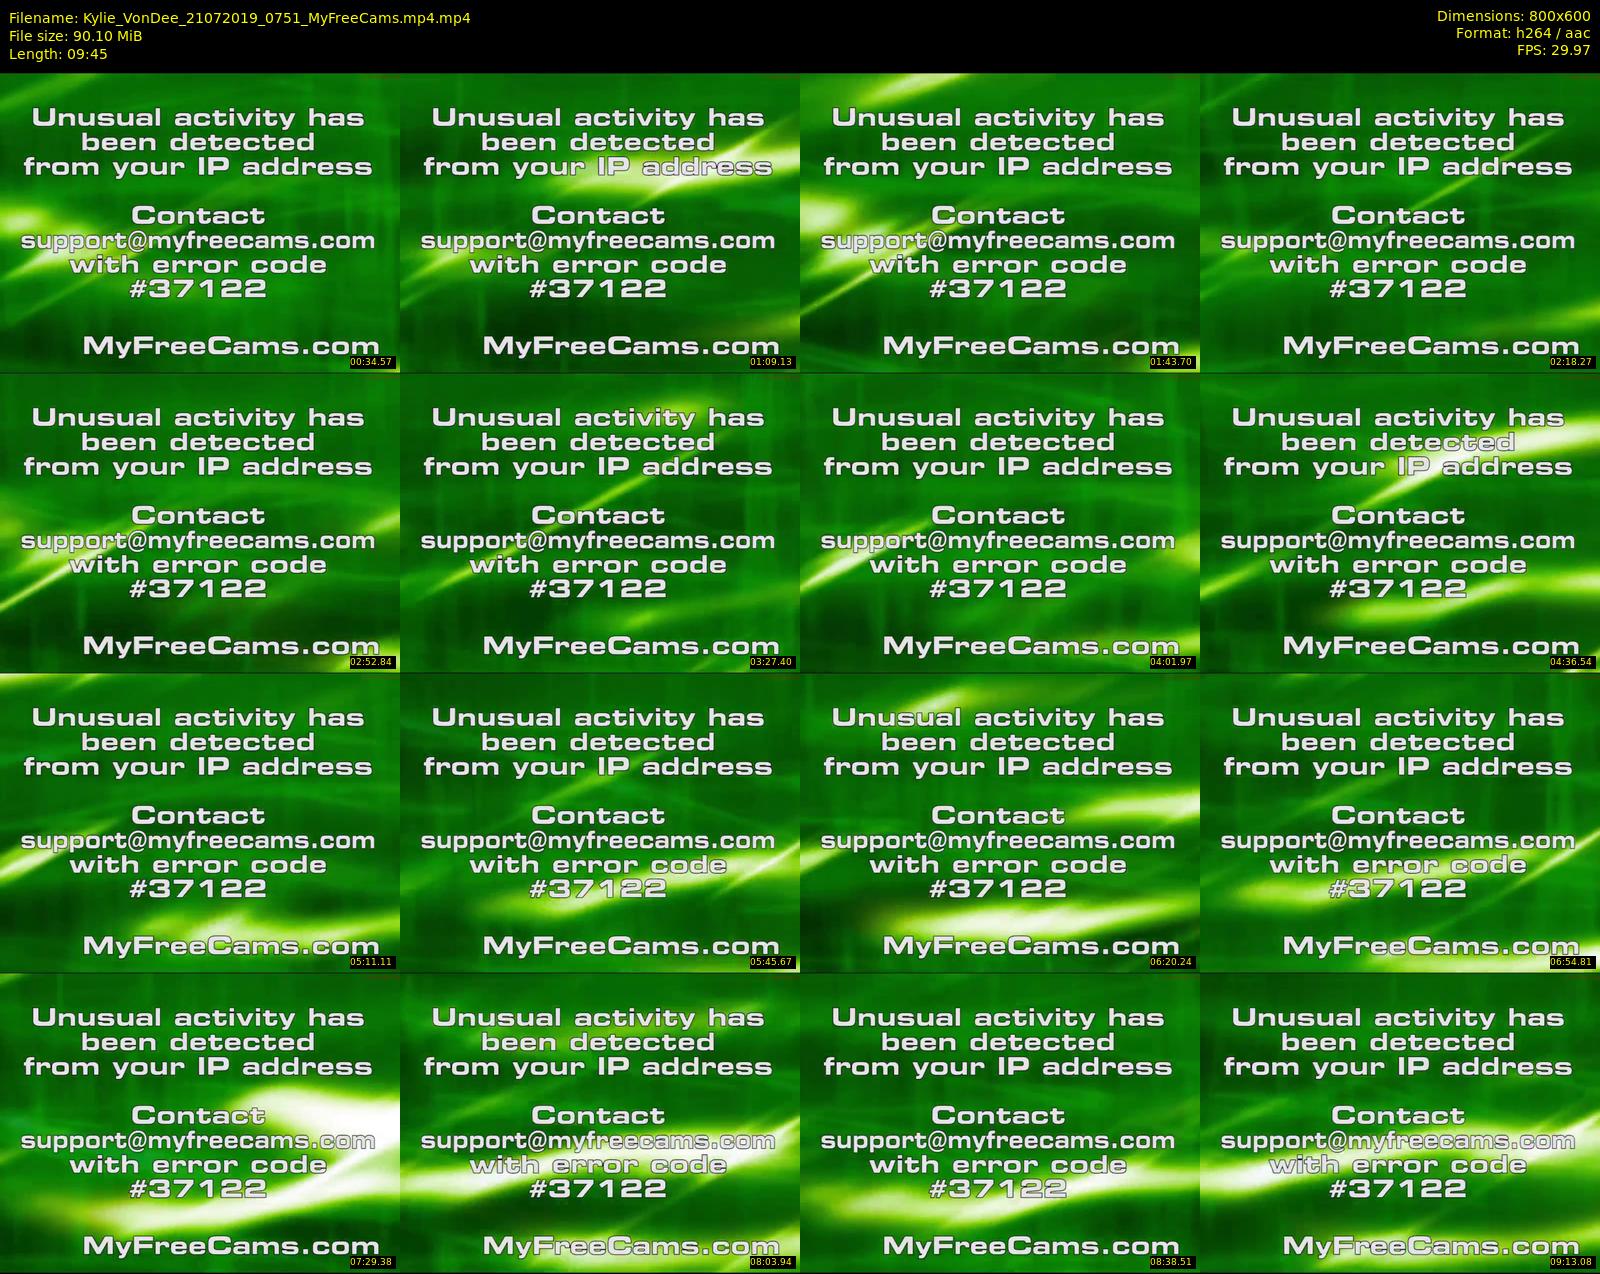Click the thumbnail frame stamped 06:54.81
This screenshot has width=1600, height=1274.
tap(1400, 822)
